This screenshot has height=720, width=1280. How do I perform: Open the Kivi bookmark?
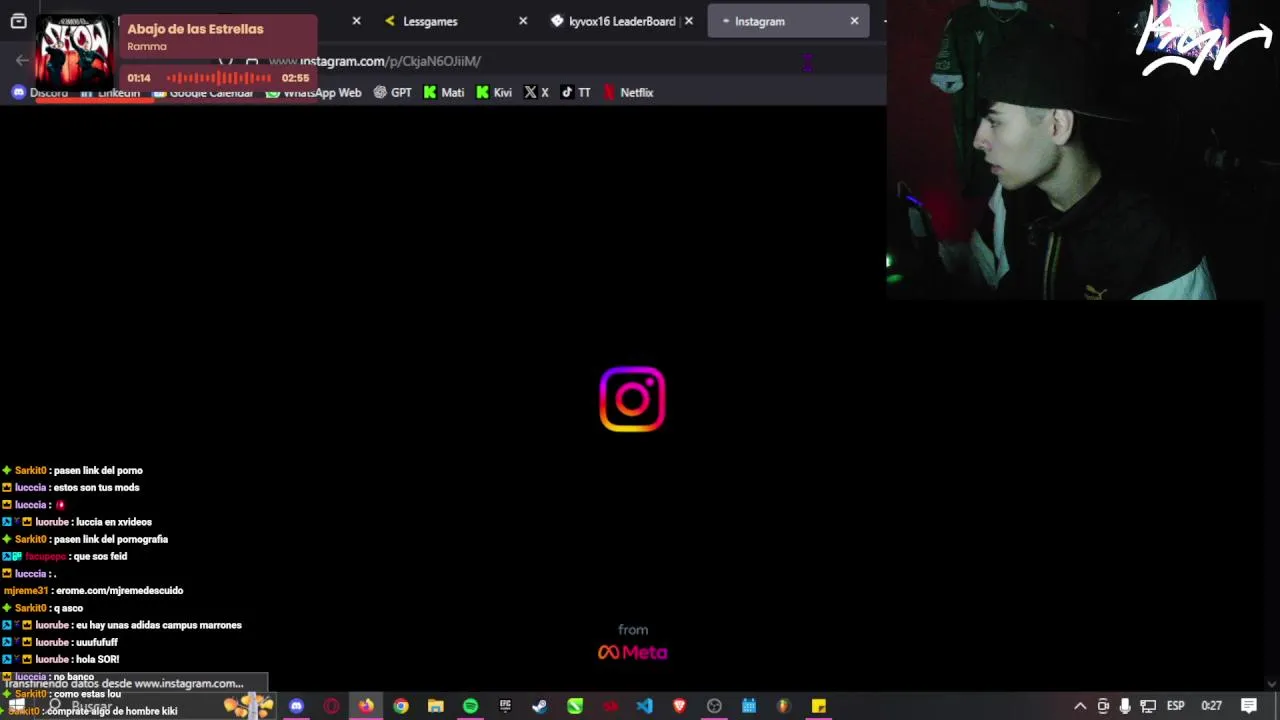[494, 93]
